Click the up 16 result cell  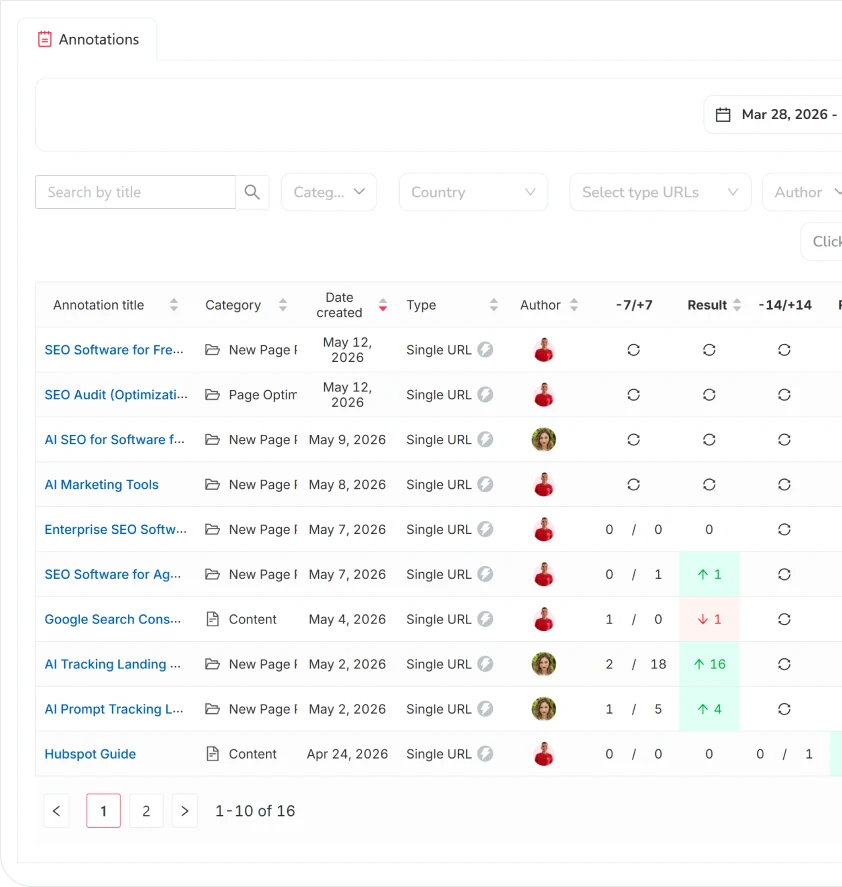click(x=709, y=664)
